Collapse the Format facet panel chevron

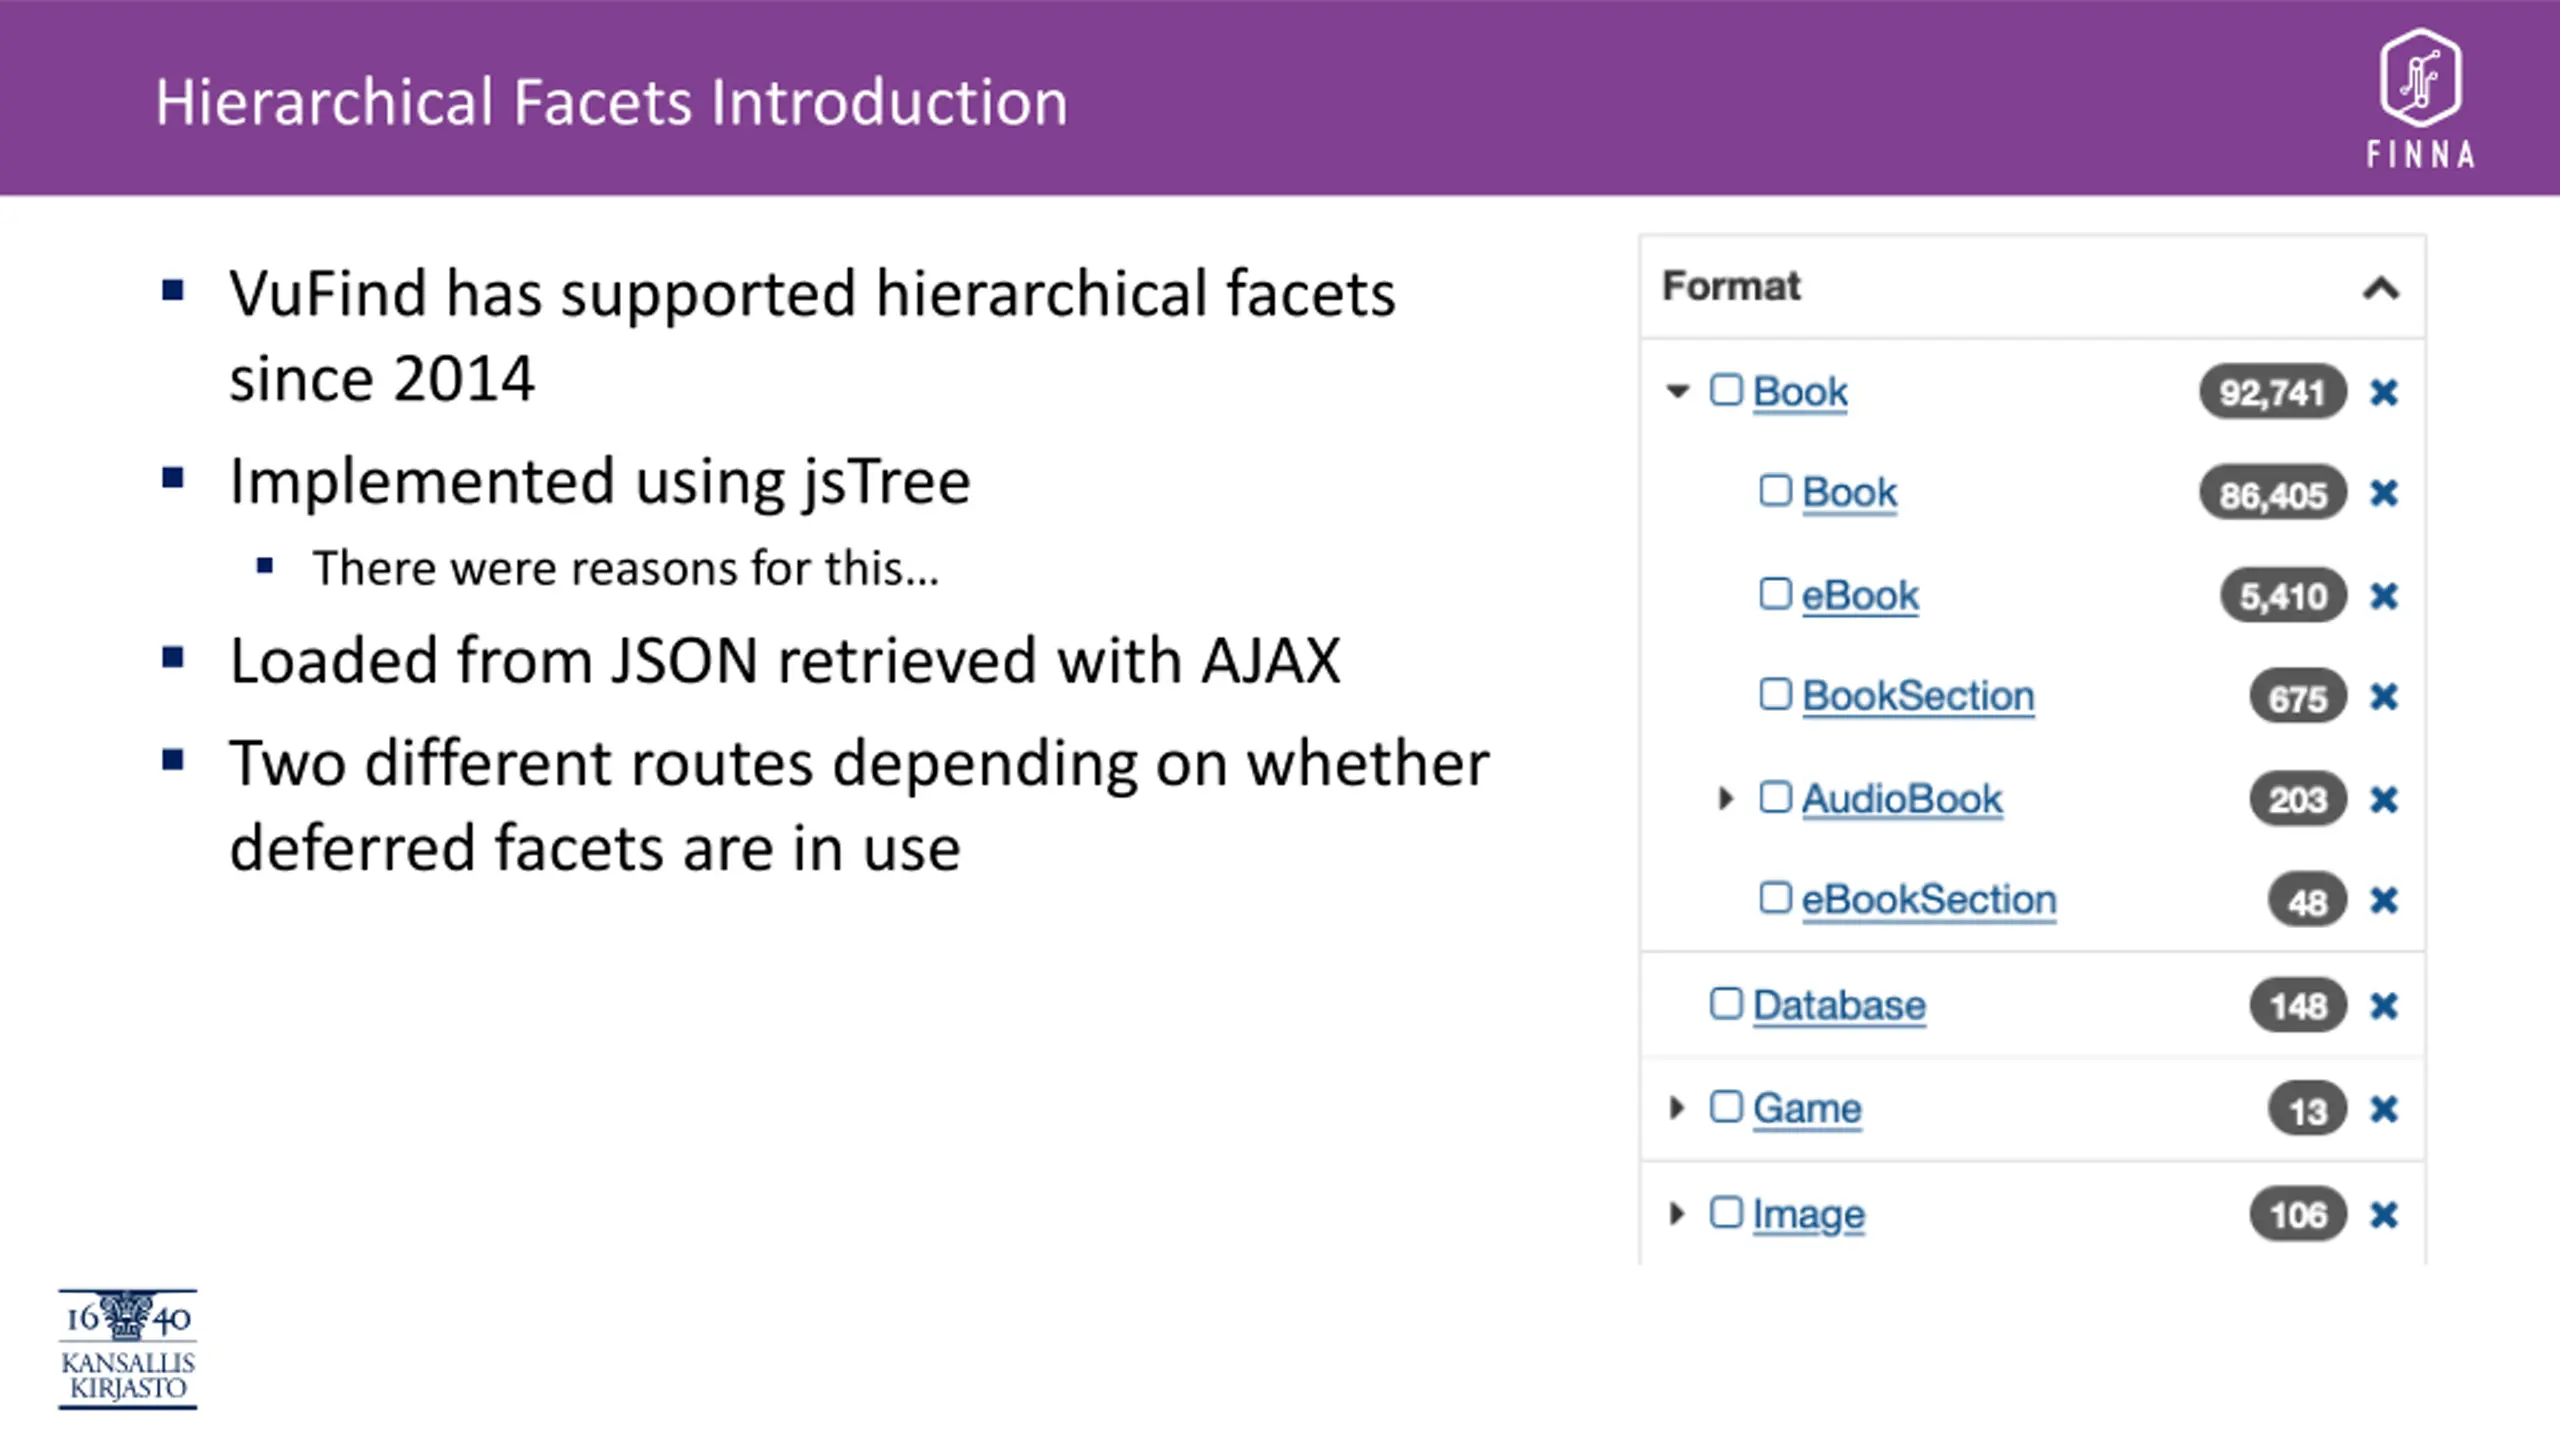(x=2381, y=289)
